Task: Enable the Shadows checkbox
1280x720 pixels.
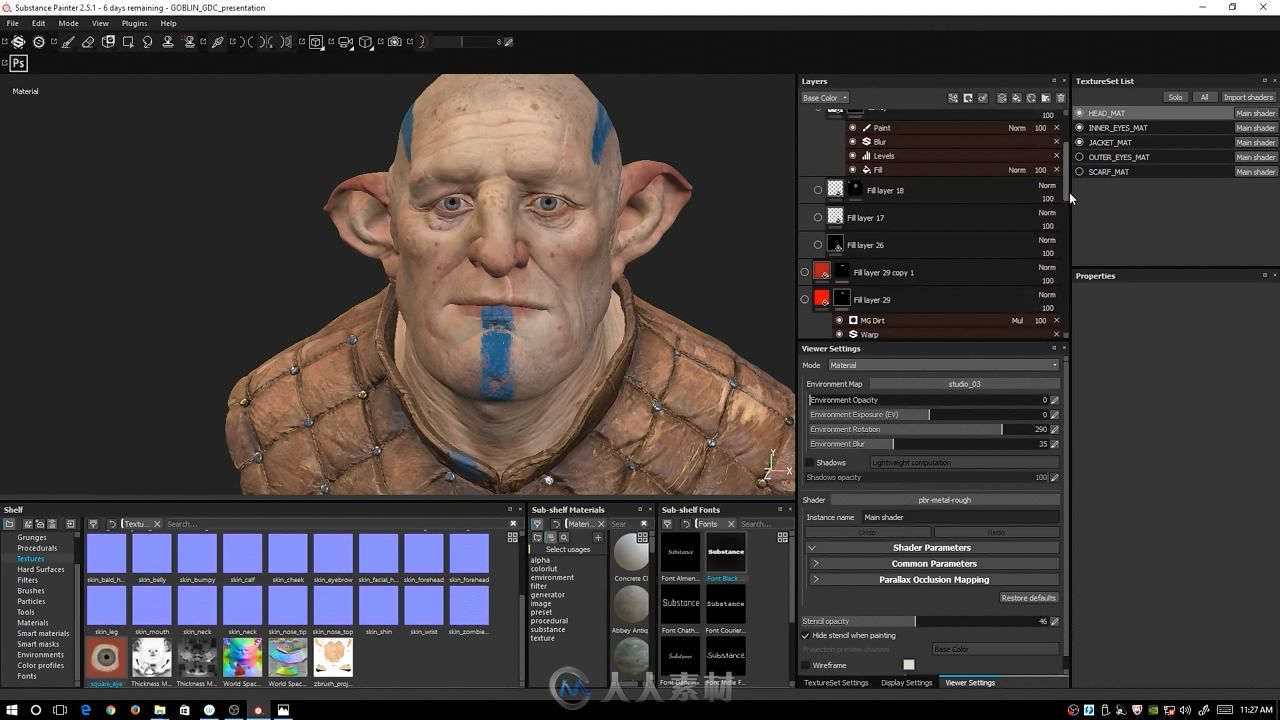Action: click(809, 463)
